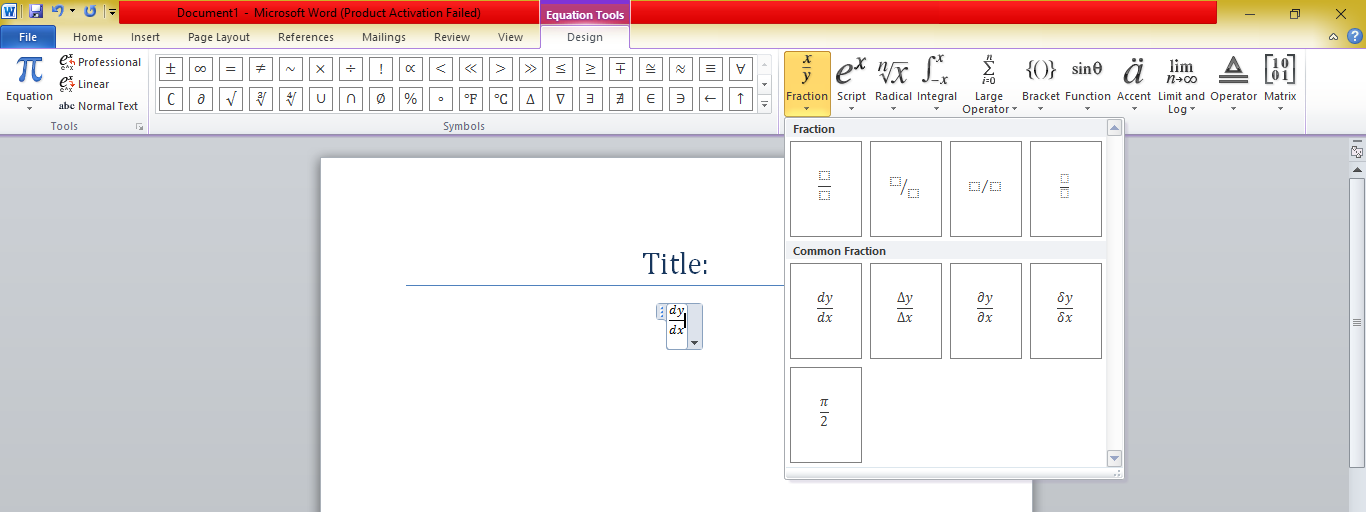This screenshot has height=512, width=1366.
Task: Insert the element-of (∈) symbol
Action: click(651, 99)
